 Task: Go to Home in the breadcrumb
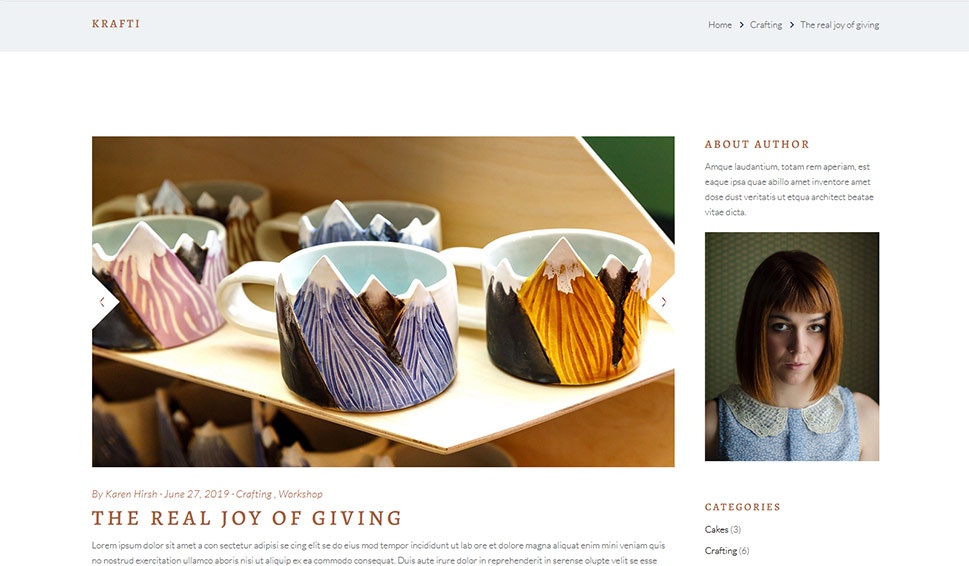[x=720, y=25]
